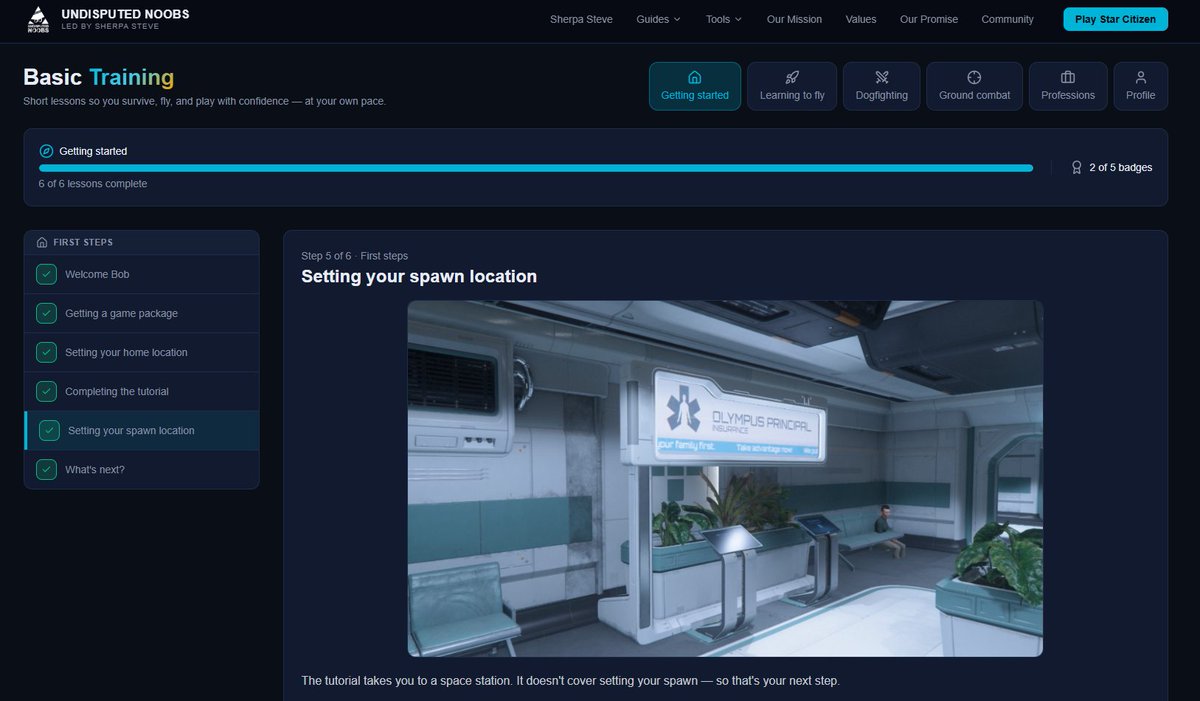Click the Setting your spawn location heading
1200x701 pixels.
click(419, 276)
